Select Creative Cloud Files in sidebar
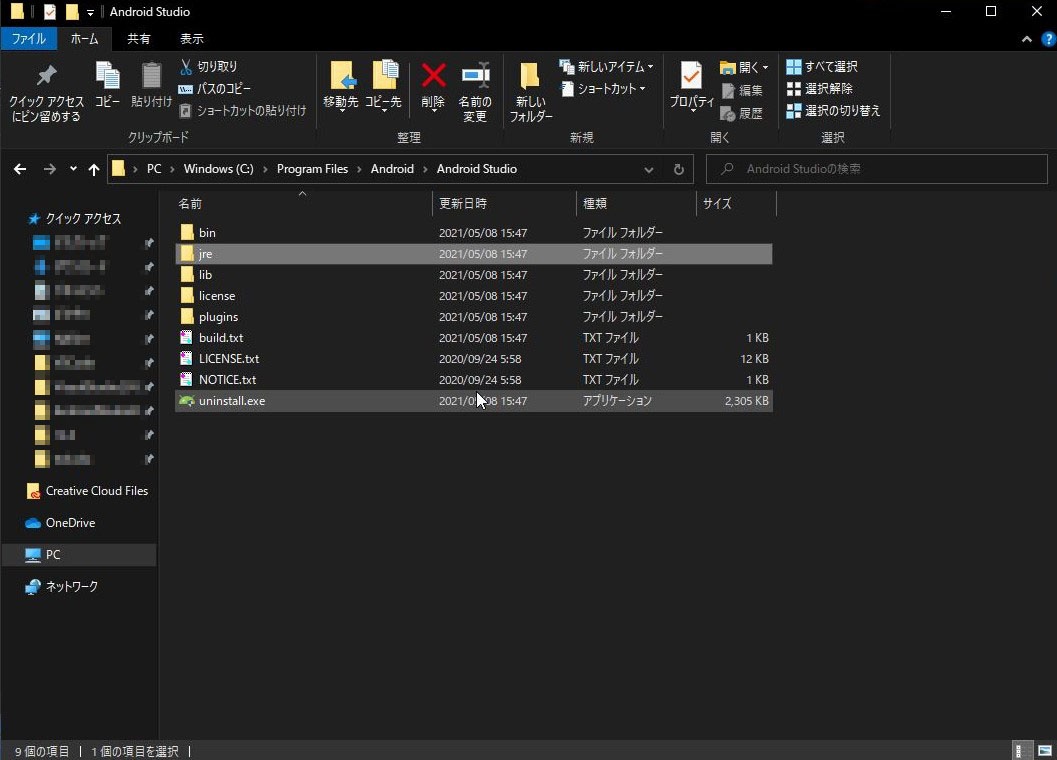Screen dimensions: 1057x760 [96, 491]
